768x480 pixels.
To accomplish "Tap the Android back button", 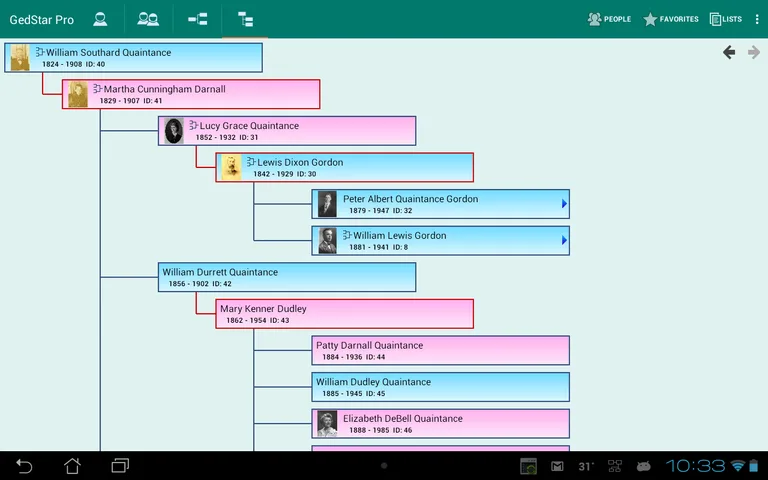I will click(x=24, y=466).
